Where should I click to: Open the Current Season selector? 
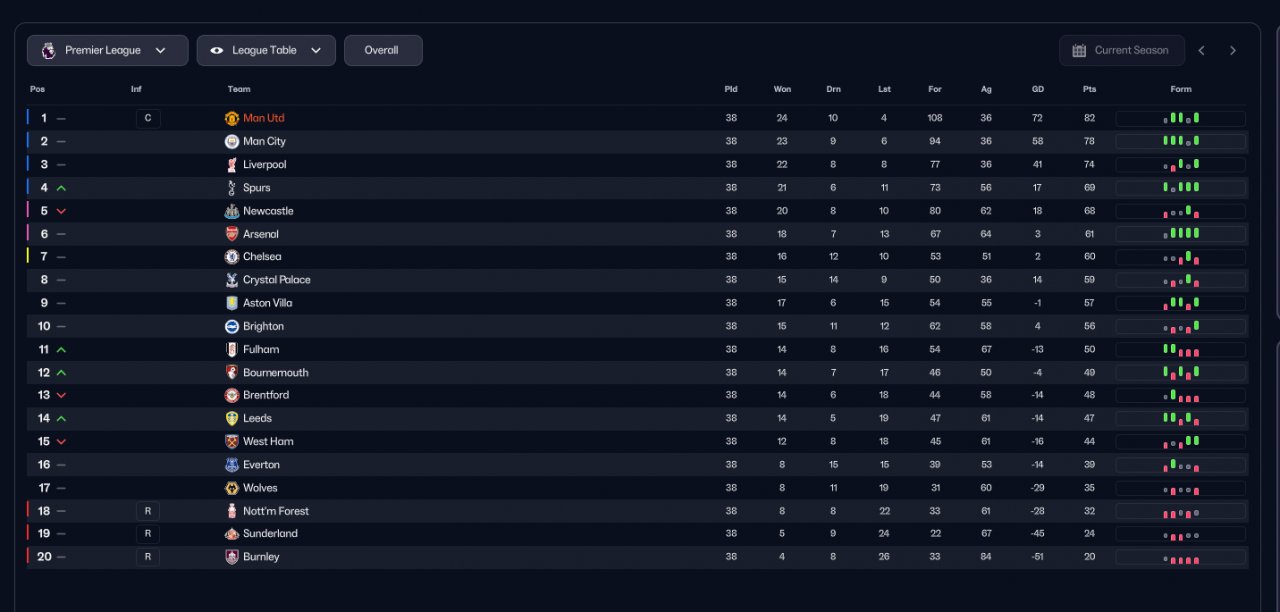1122,51
